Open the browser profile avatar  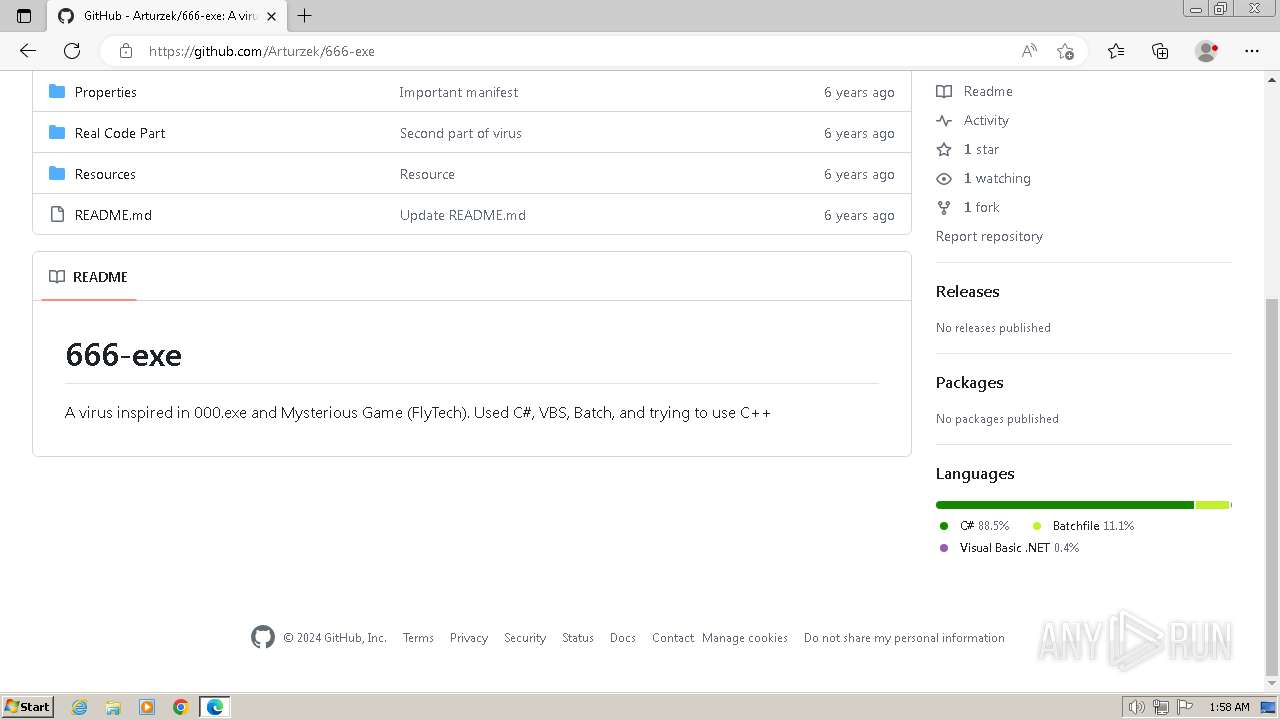pos(1207,51)
